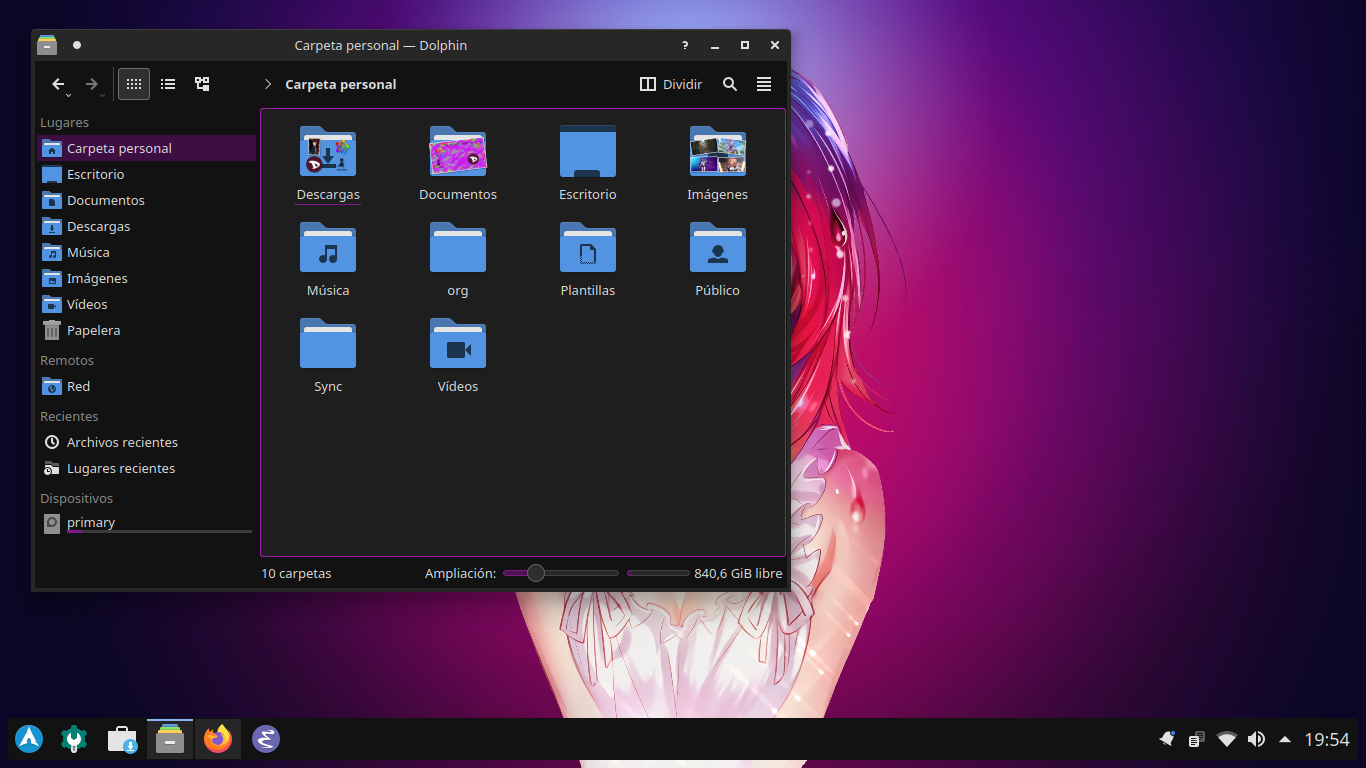Click the 10 carpetas status text

pos(296,574)
